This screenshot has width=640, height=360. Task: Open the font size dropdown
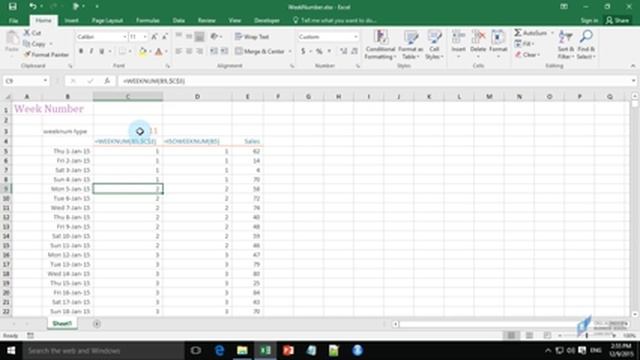(144, 37)
